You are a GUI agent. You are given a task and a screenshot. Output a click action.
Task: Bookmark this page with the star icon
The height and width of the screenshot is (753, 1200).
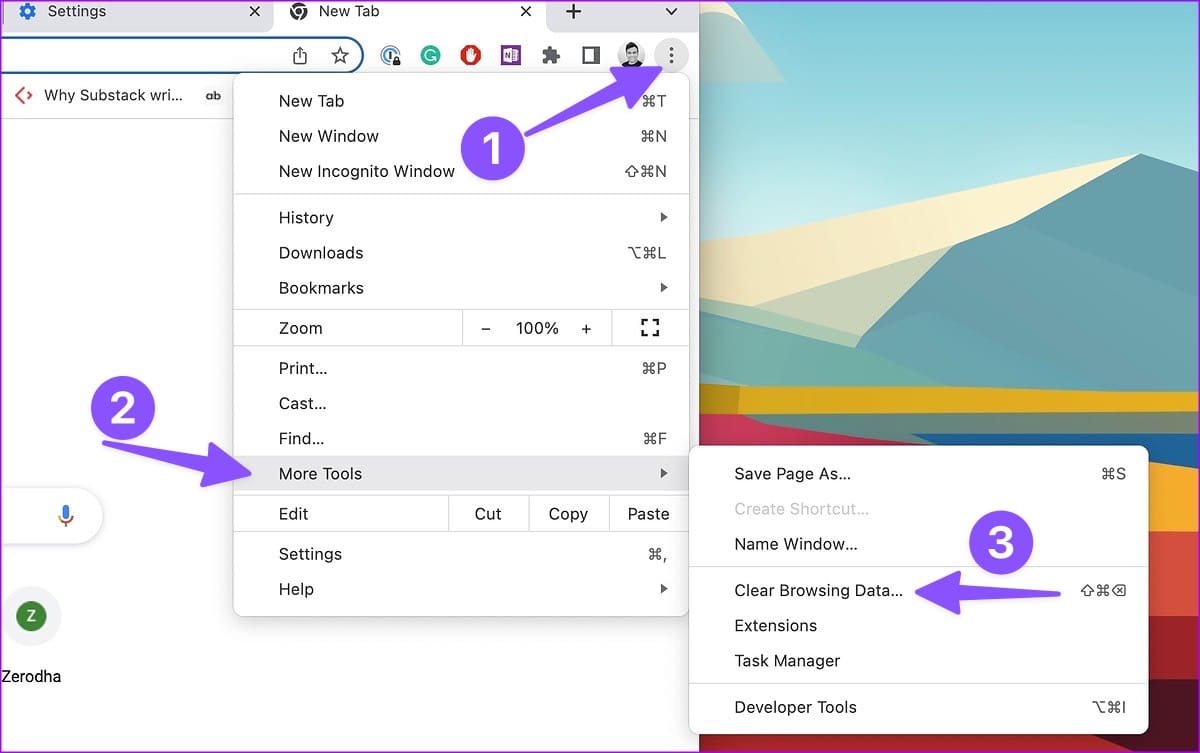pos(340,56)
